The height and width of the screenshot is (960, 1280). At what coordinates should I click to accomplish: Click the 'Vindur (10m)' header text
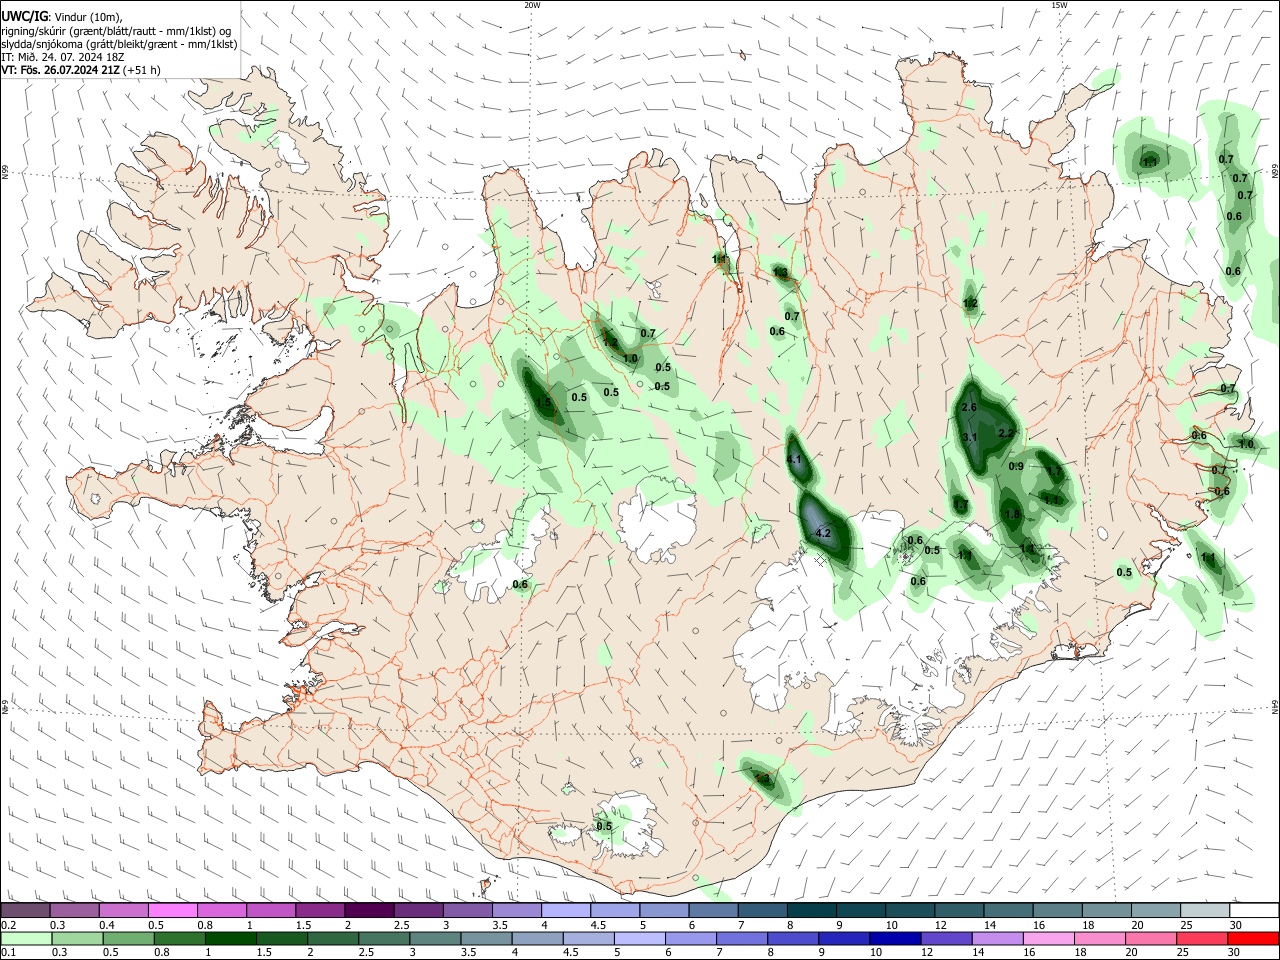88,17
